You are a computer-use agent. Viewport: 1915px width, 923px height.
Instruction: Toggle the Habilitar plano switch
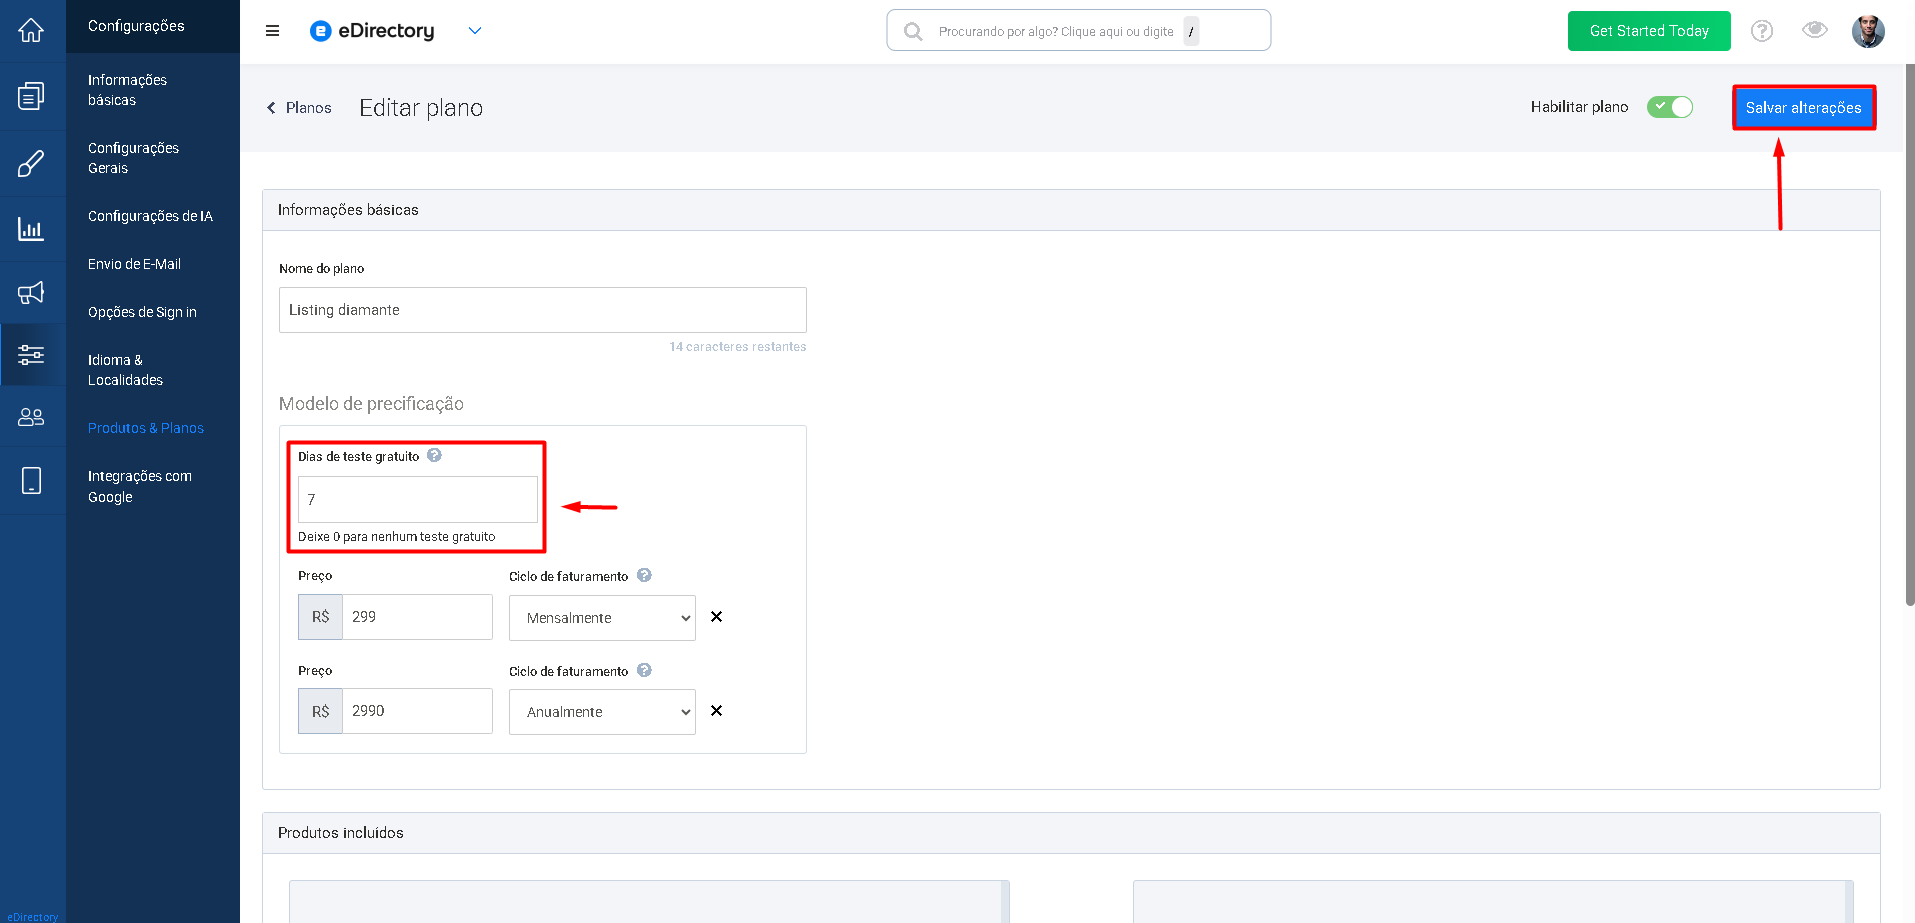click(x=1670, y=107)
